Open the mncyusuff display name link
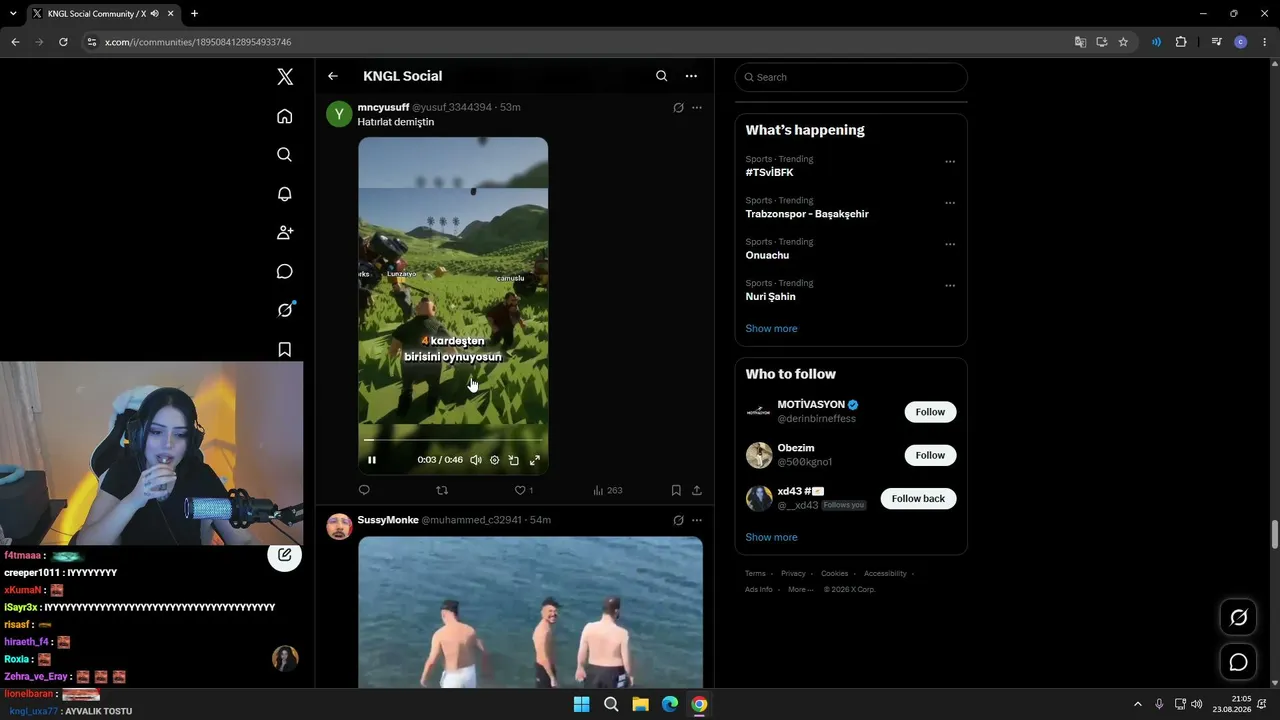The image size is (1280, 720). (383, 107)
